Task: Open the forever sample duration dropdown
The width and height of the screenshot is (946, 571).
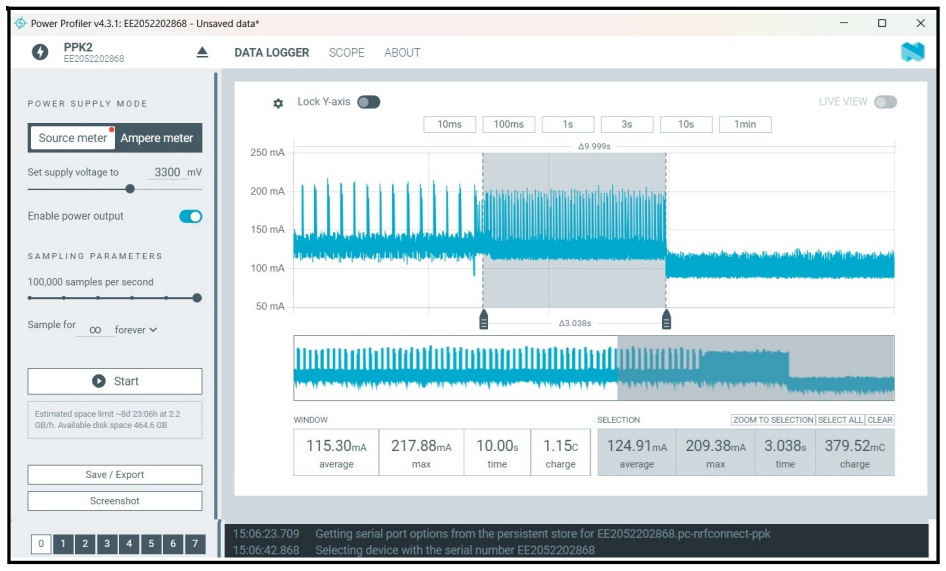Action: pos(136,330)
